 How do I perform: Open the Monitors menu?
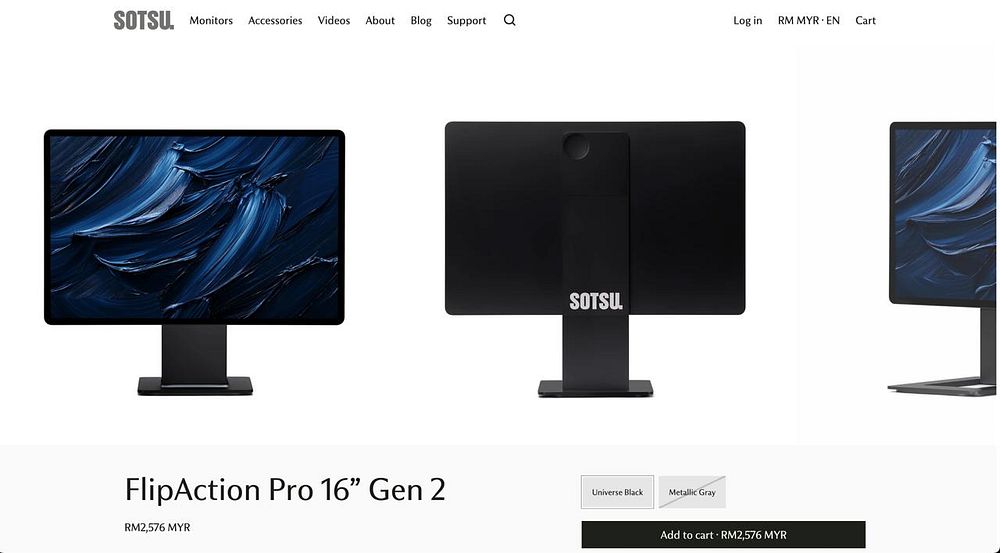point(211,20)
